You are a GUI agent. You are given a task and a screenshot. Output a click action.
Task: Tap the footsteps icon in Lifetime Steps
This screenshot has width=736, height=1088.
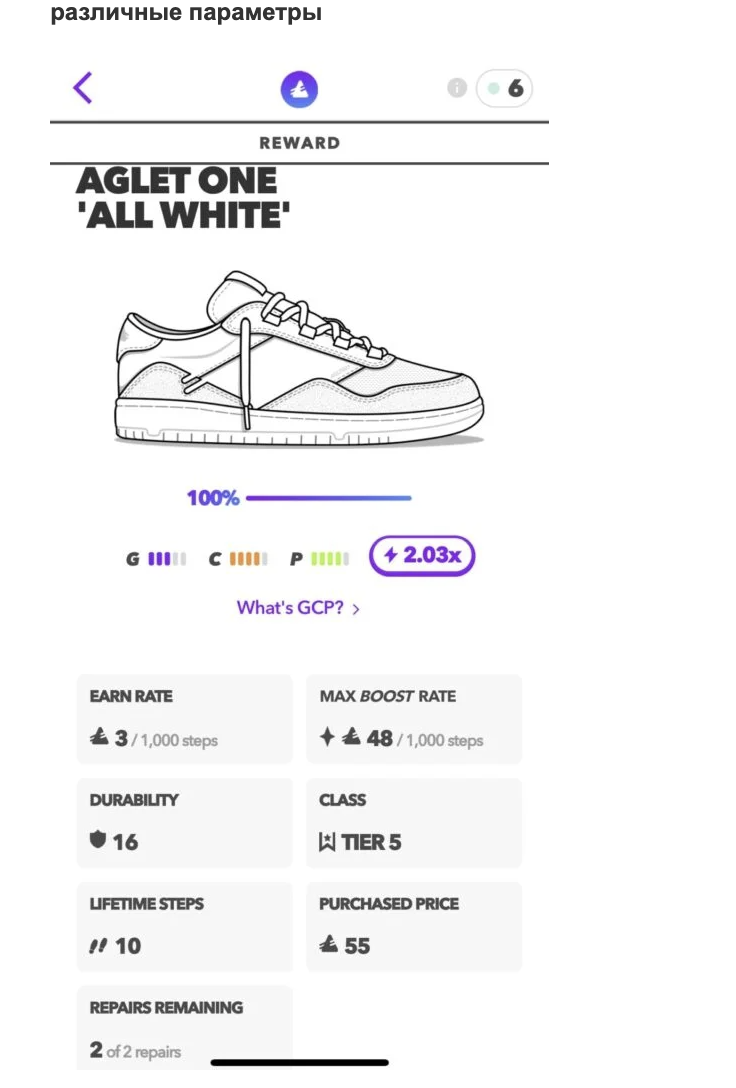[x=98, y=945]
